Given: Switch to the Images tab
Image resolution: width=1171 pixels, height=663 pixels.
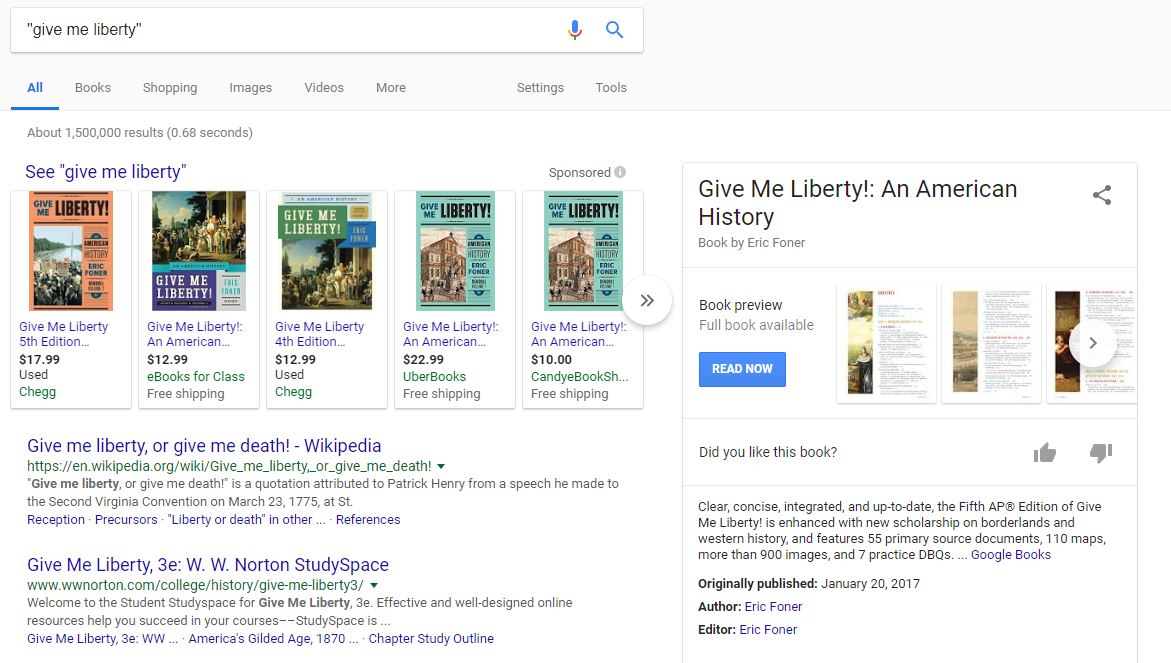Looking at the screenshot, I should coord(250,88).
